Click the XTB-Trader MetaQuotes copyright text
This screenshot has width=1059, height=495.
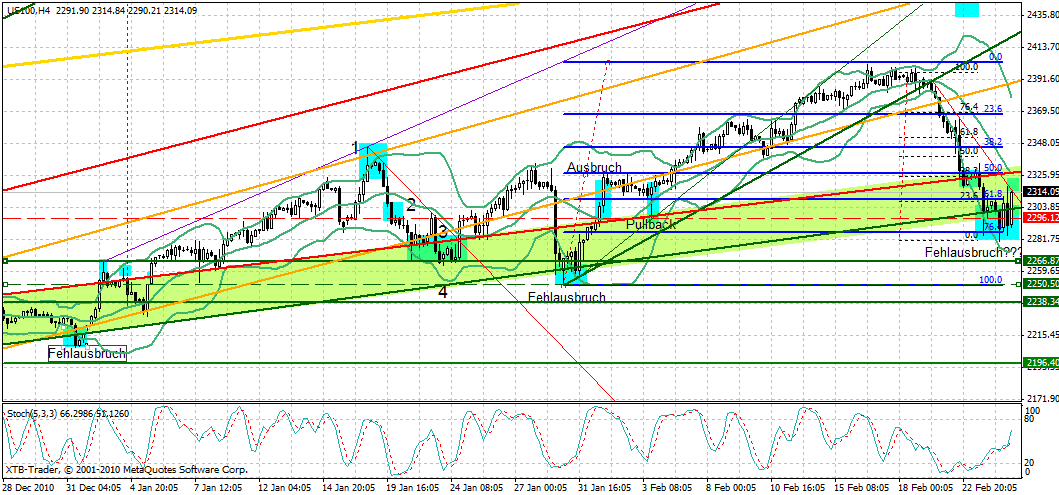pos(127,469)
